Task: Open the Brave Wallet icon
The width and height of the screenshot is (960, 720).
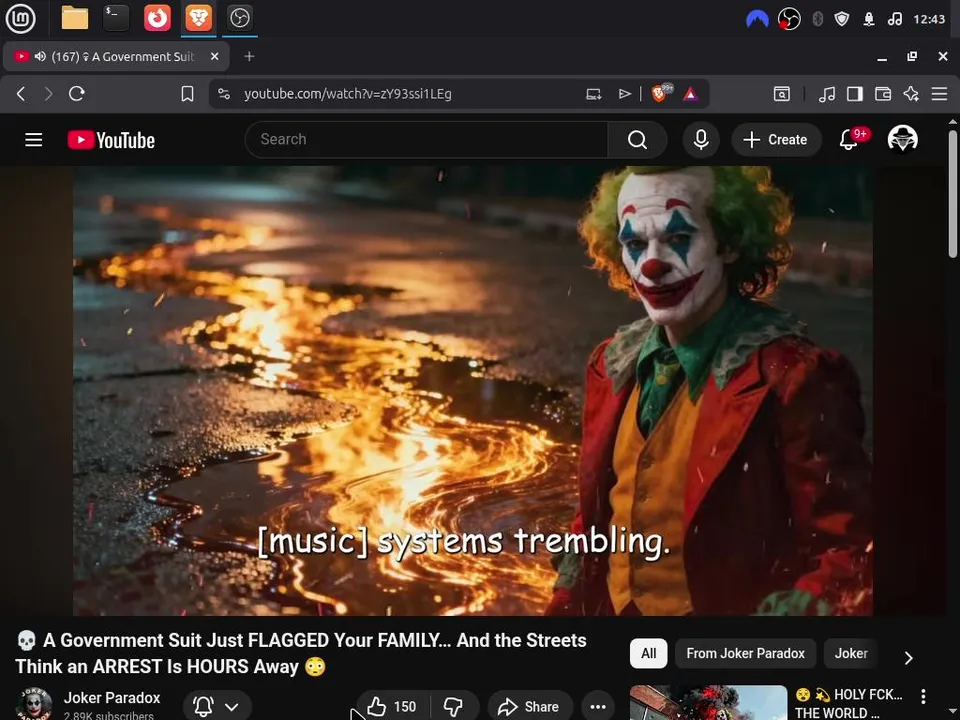Action: (883, 94)
